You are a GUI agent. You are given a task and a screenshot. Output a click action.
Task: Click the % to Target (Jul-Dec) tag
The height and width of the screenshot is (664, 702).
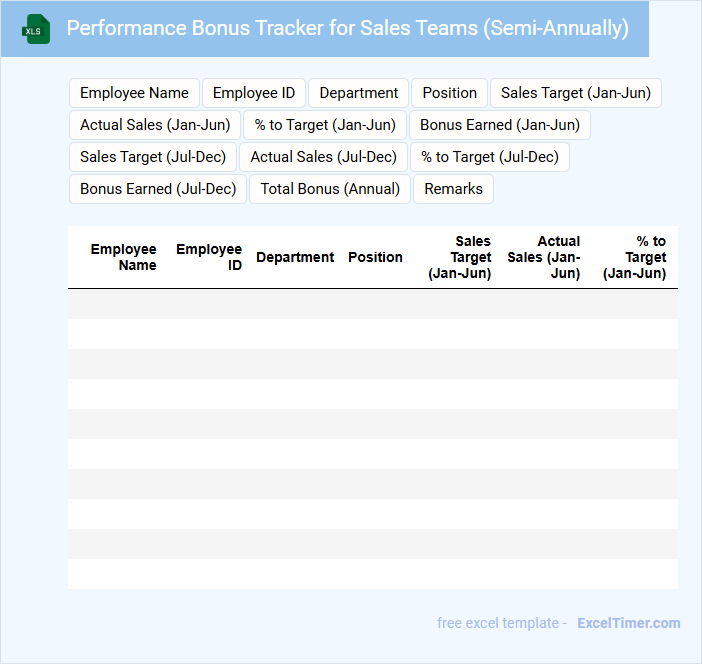click(x=490, y=157)
